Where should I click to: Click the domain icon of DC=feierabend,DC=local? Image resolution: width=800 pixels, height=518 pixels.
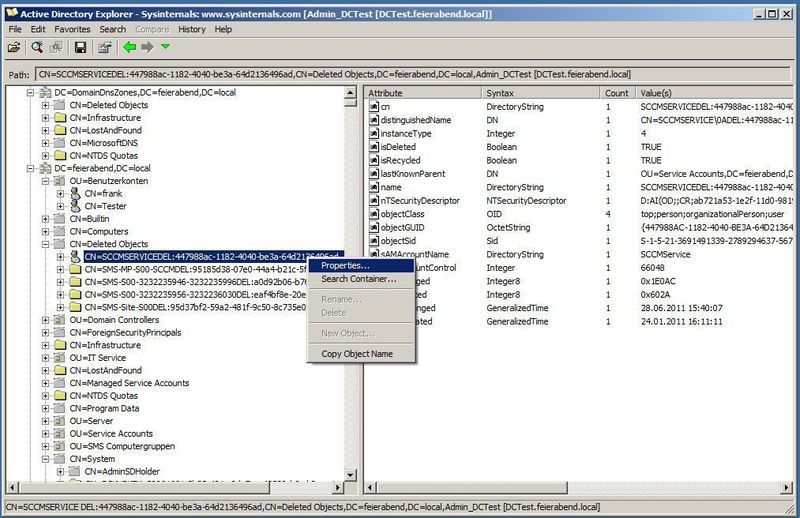pyautogui.click(x=45, y=168)
